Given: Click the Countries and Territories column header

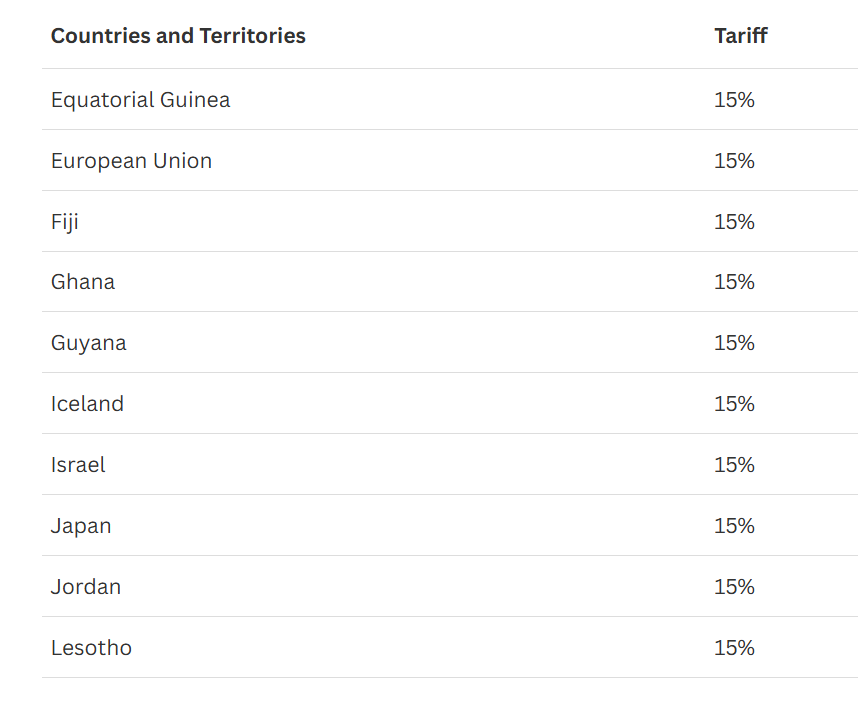Looking at the screenshot, I should 178,36.
